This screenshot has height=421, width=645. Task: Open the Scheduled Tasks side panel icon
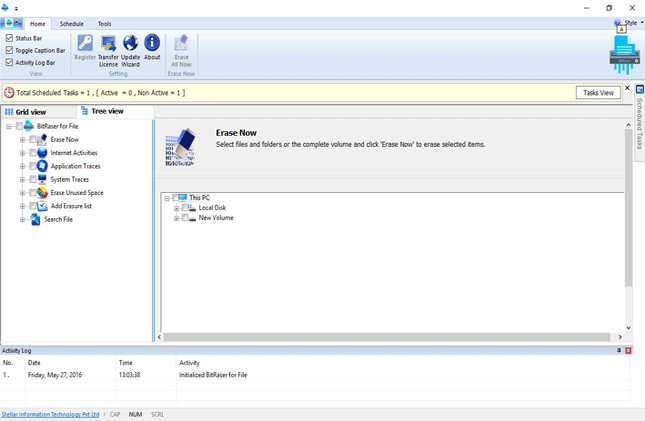[640, 89]
